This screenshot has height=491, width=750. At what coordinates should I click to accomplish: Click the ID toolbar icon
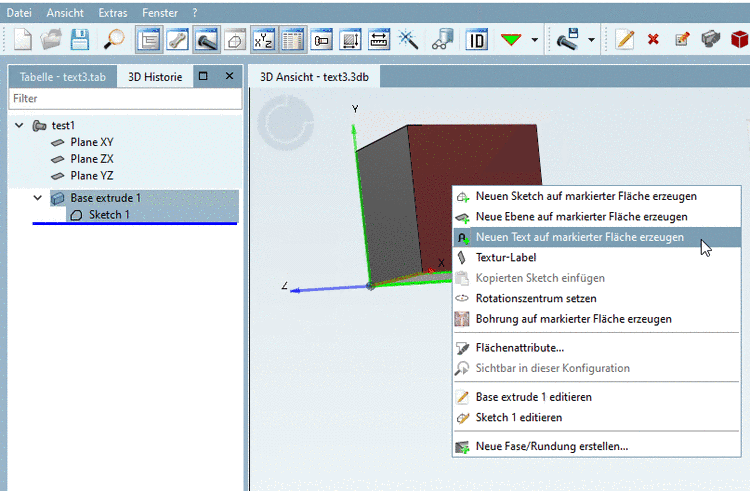(x=476, y=40)
